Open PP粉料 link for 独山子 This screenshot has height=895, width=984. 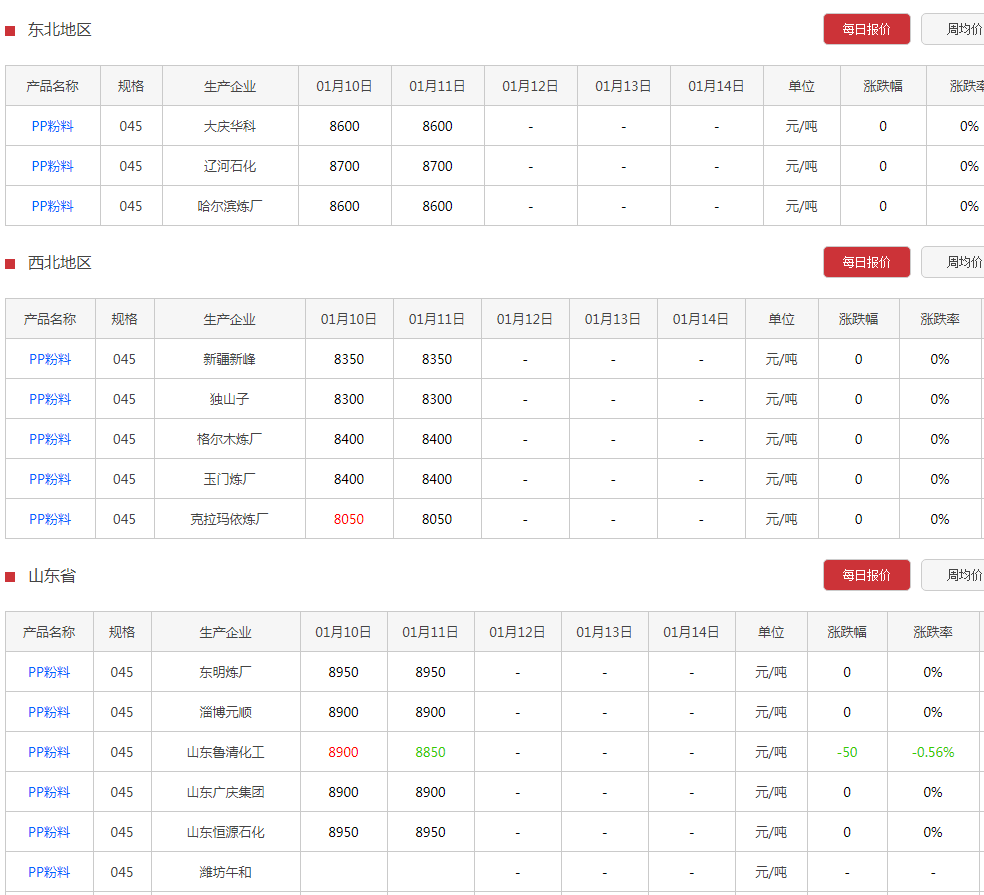pyautogui.click(x=50, y=399)
